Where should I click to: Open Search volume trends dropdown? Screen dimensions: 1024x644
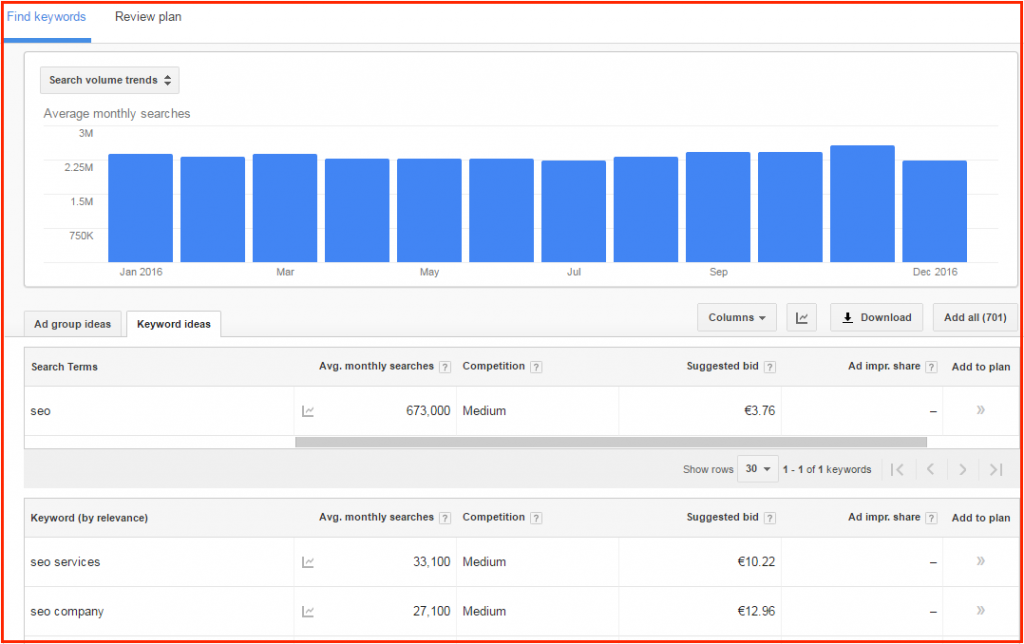click(x=110, y=80)
